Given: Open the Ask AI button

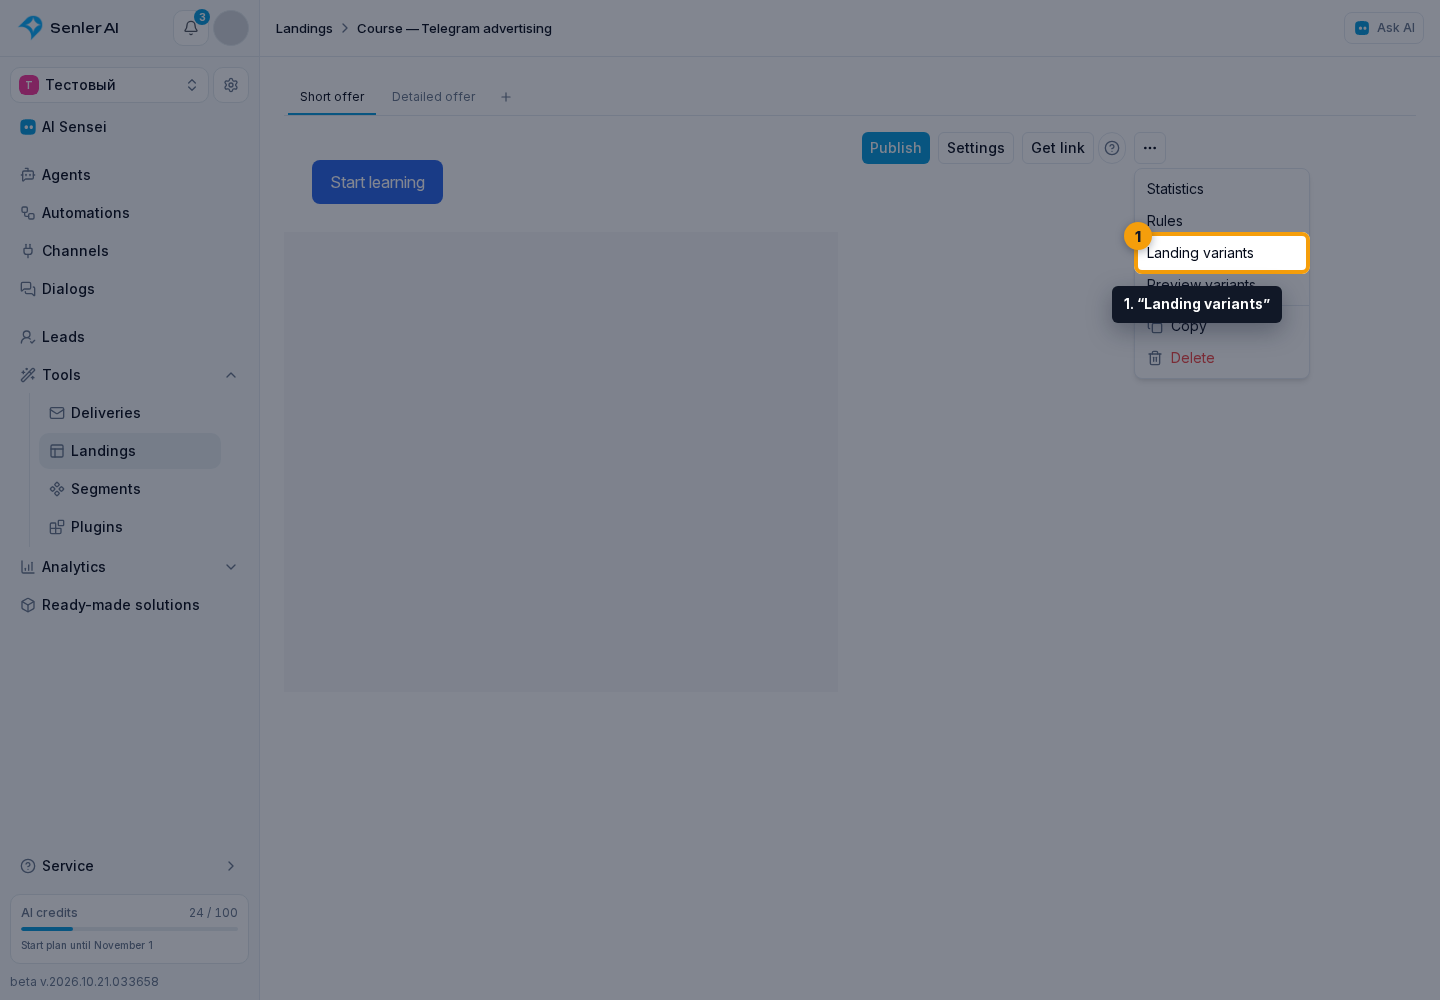Looking at the screenshot, I should pos(1384,28).
